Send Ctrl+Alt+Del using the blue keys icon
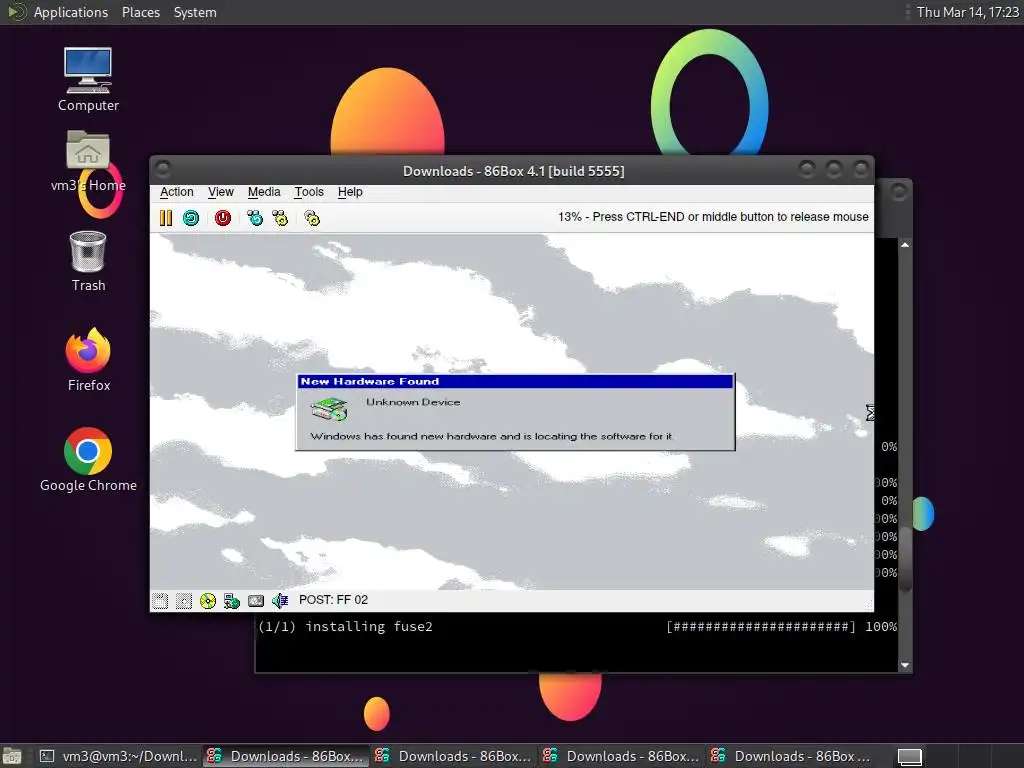Image resolution: width=1024 pixels, height=768 pixels. coord(255,218)
